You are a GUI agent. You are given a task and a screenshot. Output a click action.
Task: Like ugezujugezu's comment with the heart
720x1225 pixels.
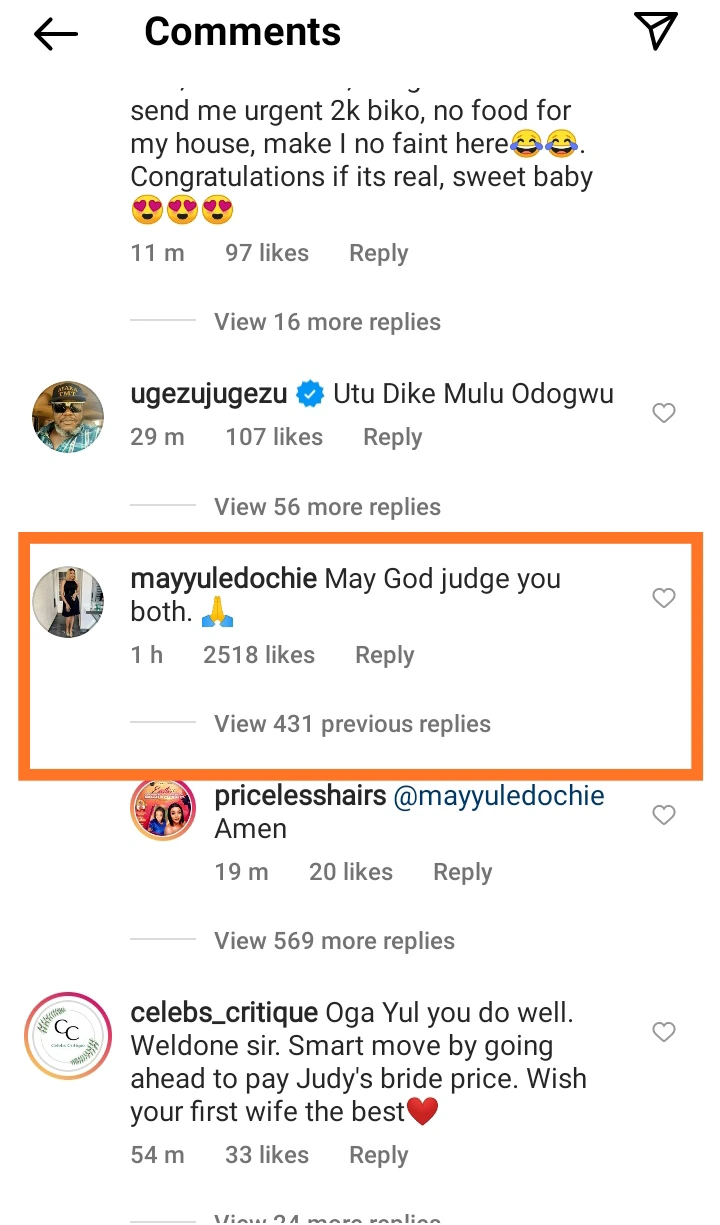click(664, 413)
